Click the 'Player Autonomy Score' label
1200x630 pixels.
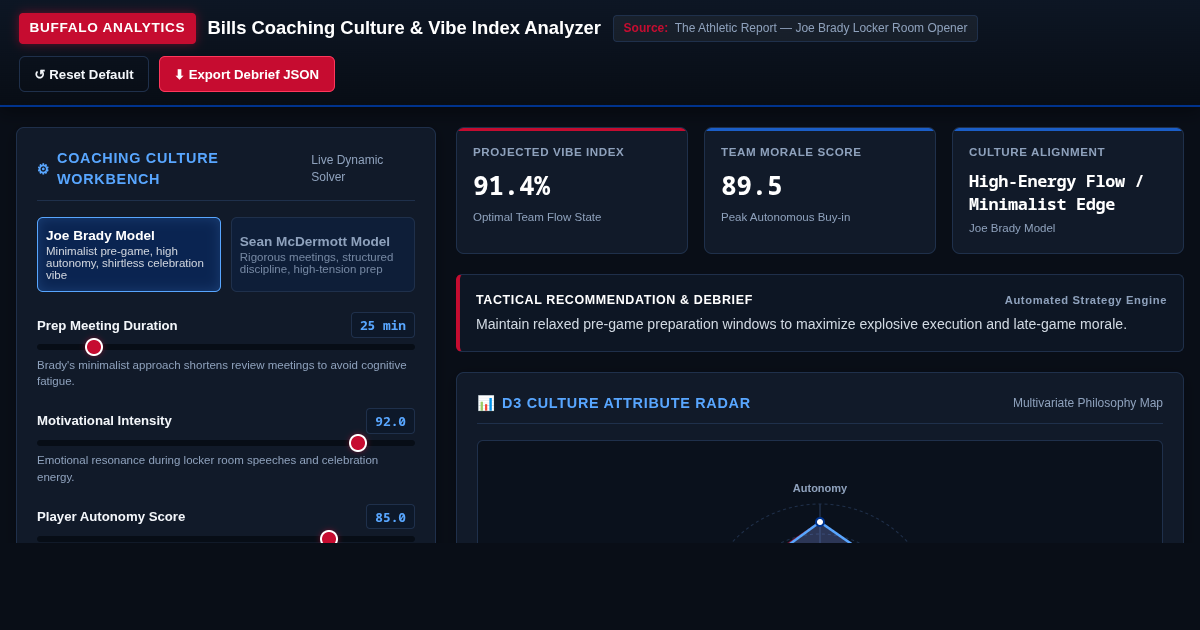tap(111, 517)
